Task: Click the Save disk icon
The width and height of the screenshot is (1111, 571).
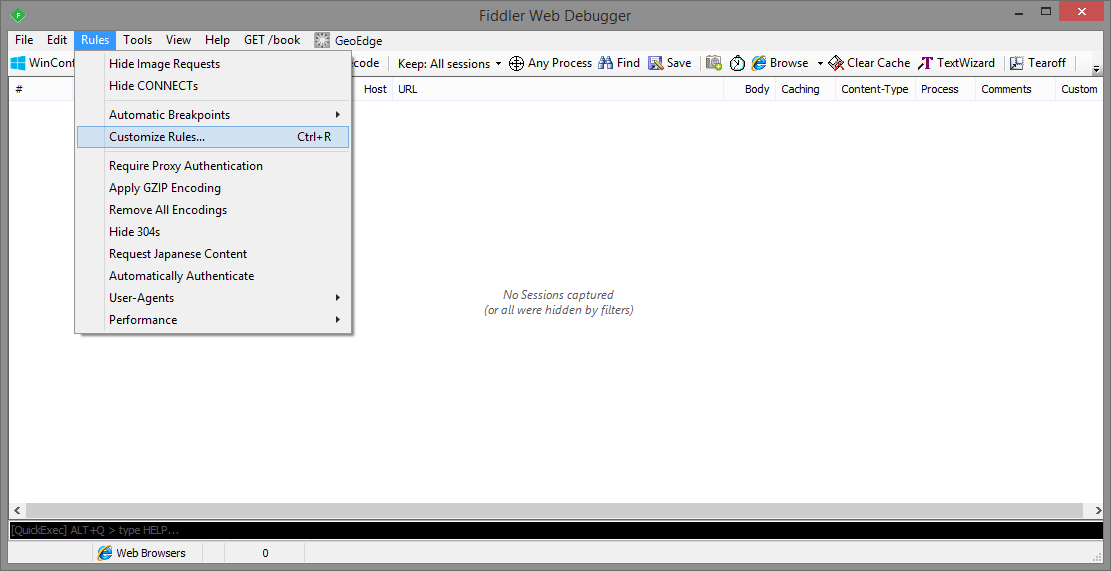Action: click(x=656, y=63)
